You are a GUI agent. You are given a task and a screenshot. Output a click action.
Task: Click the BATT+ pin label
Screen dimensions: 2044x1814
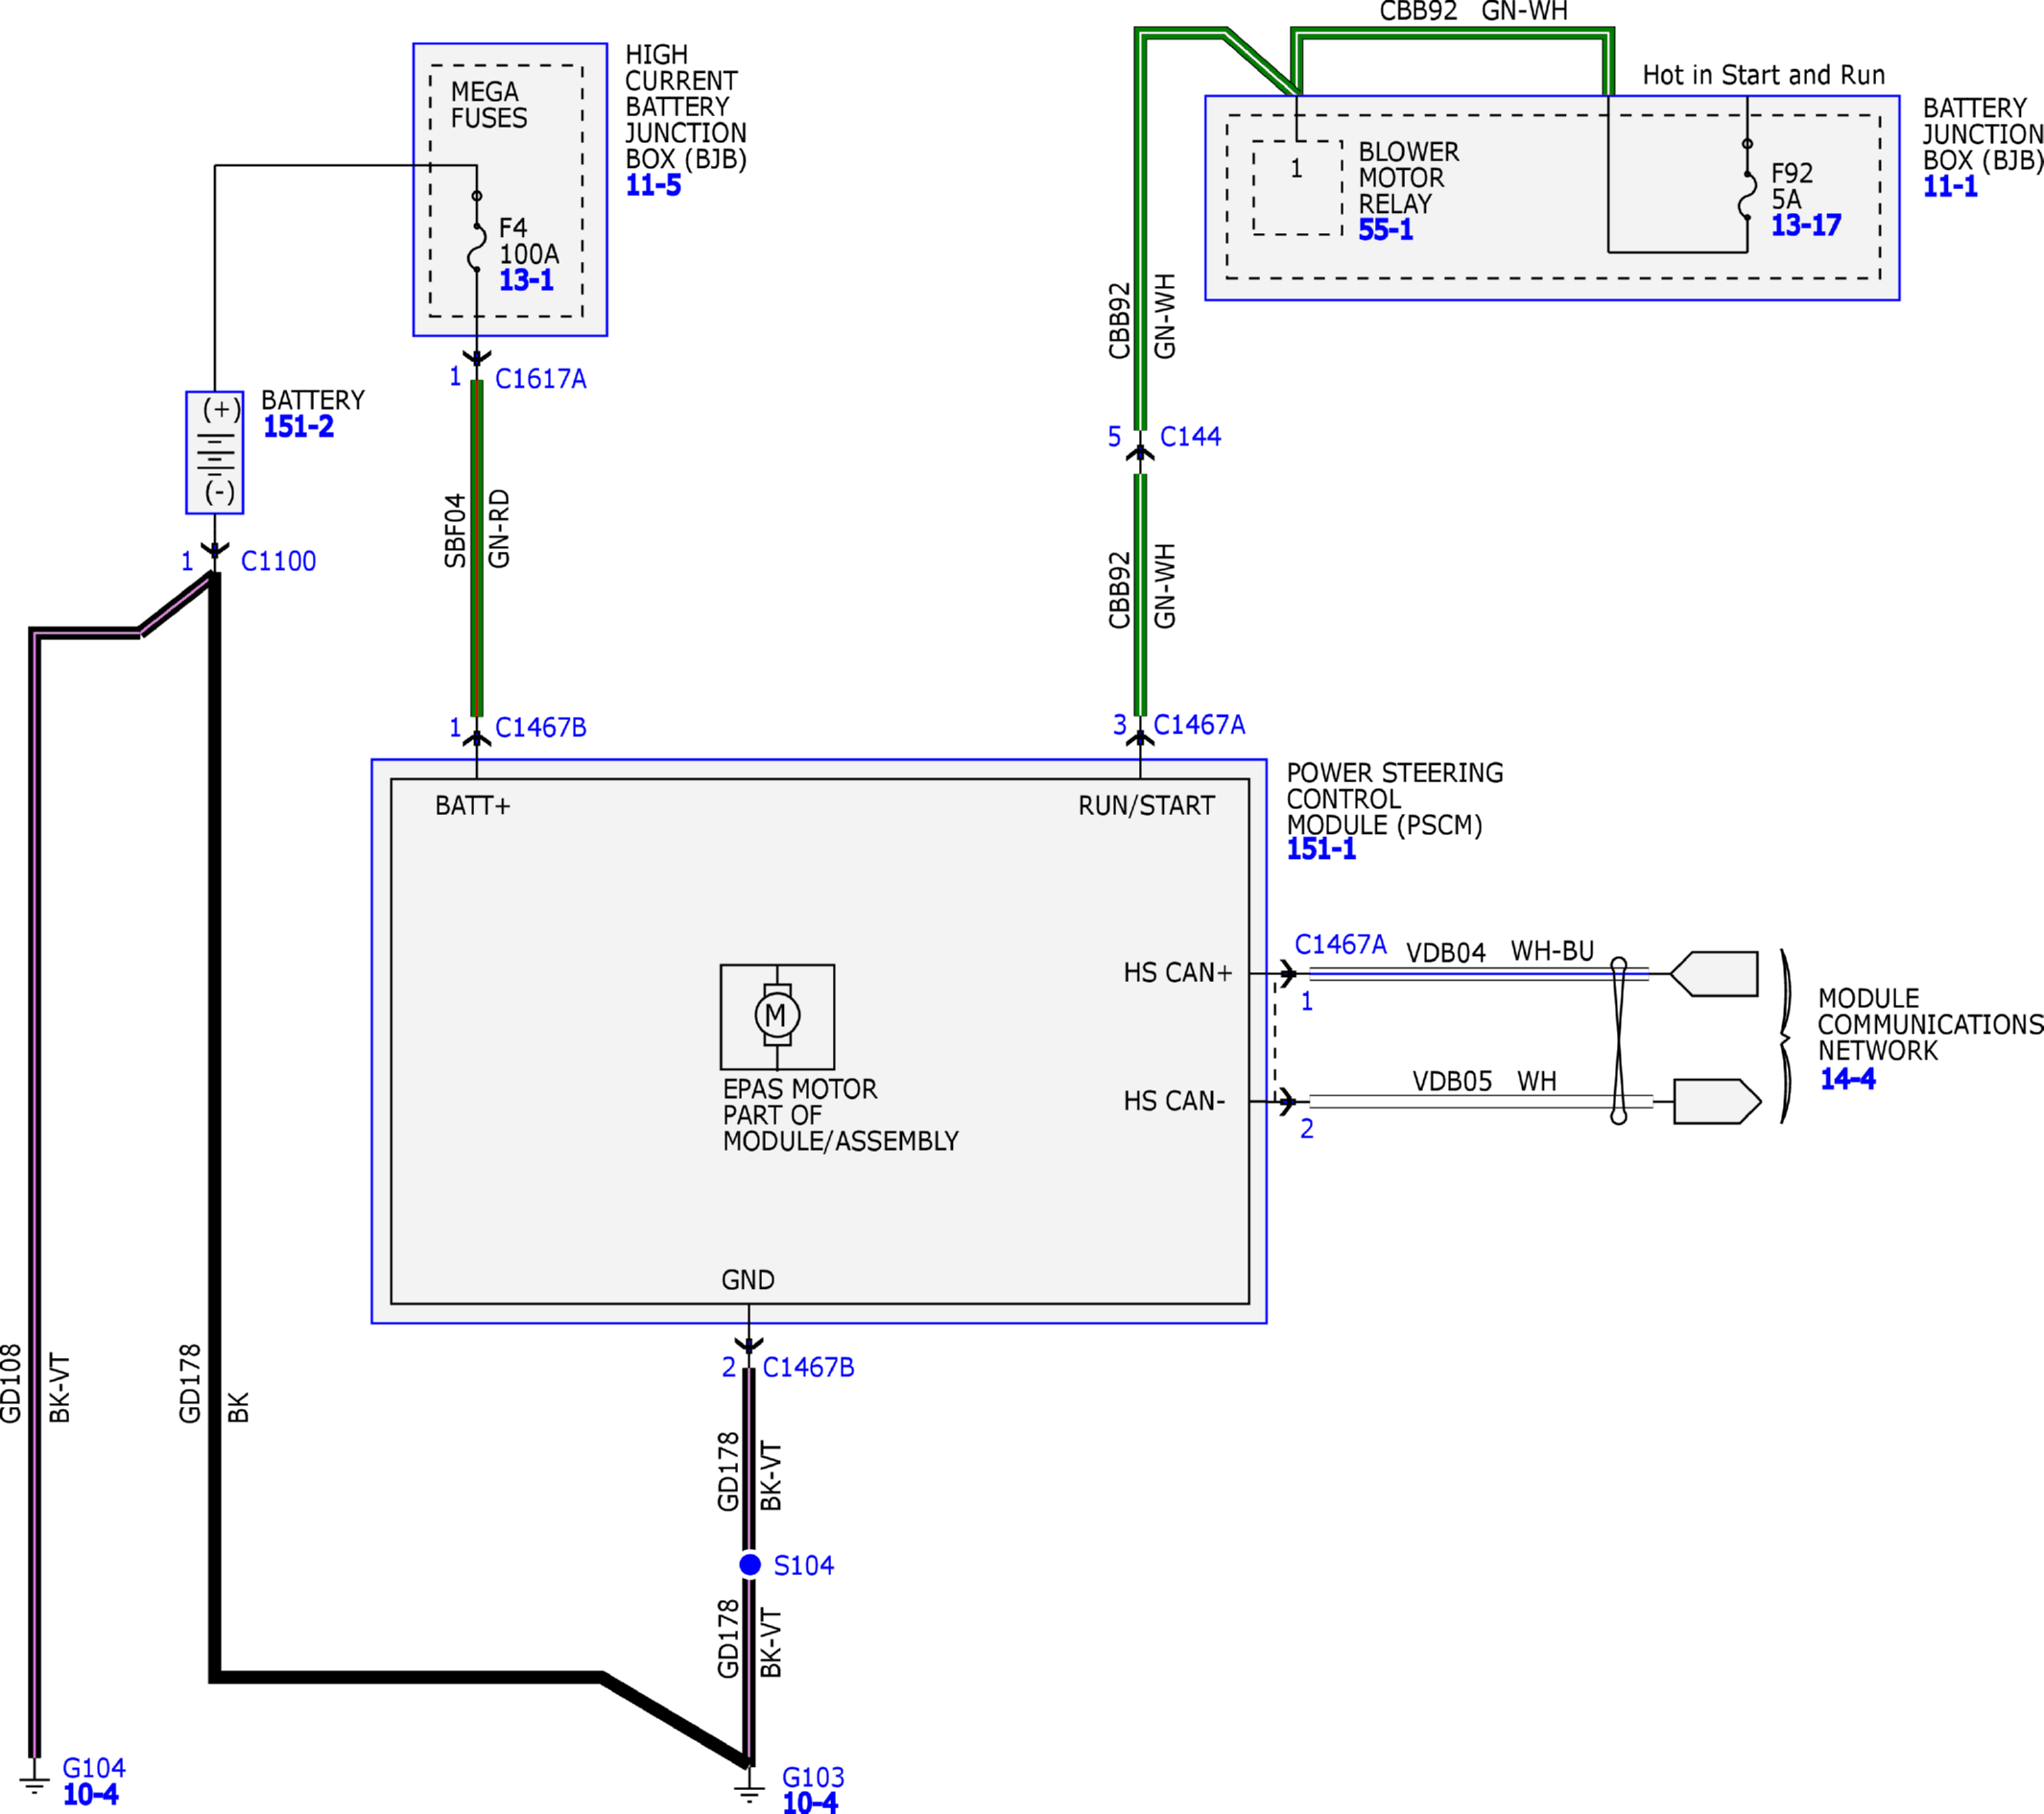pyautogui.click(x=472, y=806)
